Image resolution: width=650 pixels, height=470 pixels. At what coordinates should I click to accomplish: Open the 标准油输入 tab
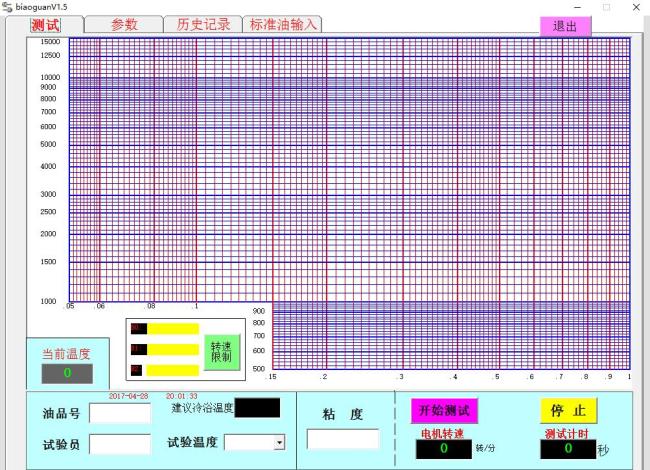click(x=282, y=24)
